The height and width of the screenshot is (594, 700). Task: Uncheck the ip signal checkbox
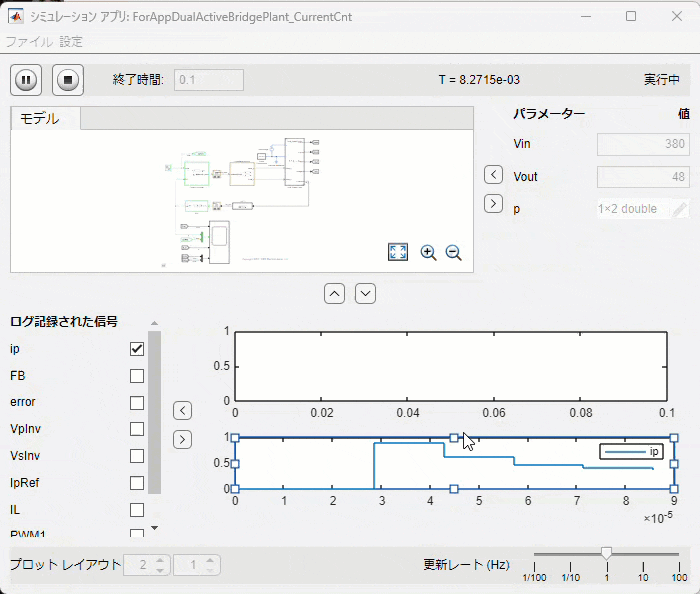[137, 349]
